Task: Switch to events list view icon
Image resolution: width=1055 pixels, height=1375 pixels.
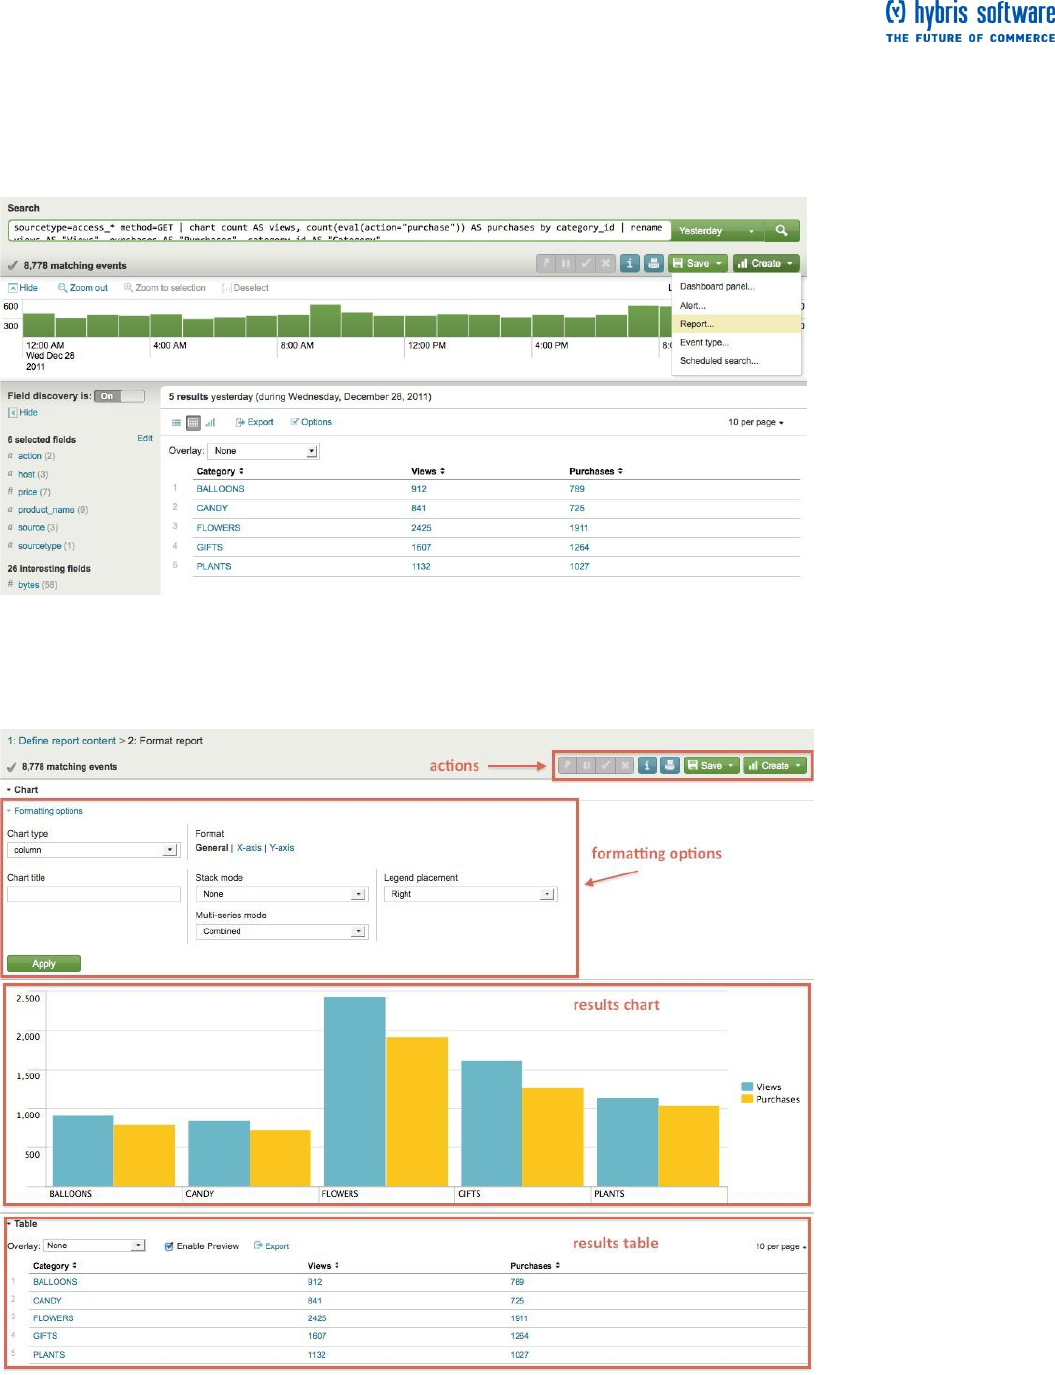Action: 176,423
